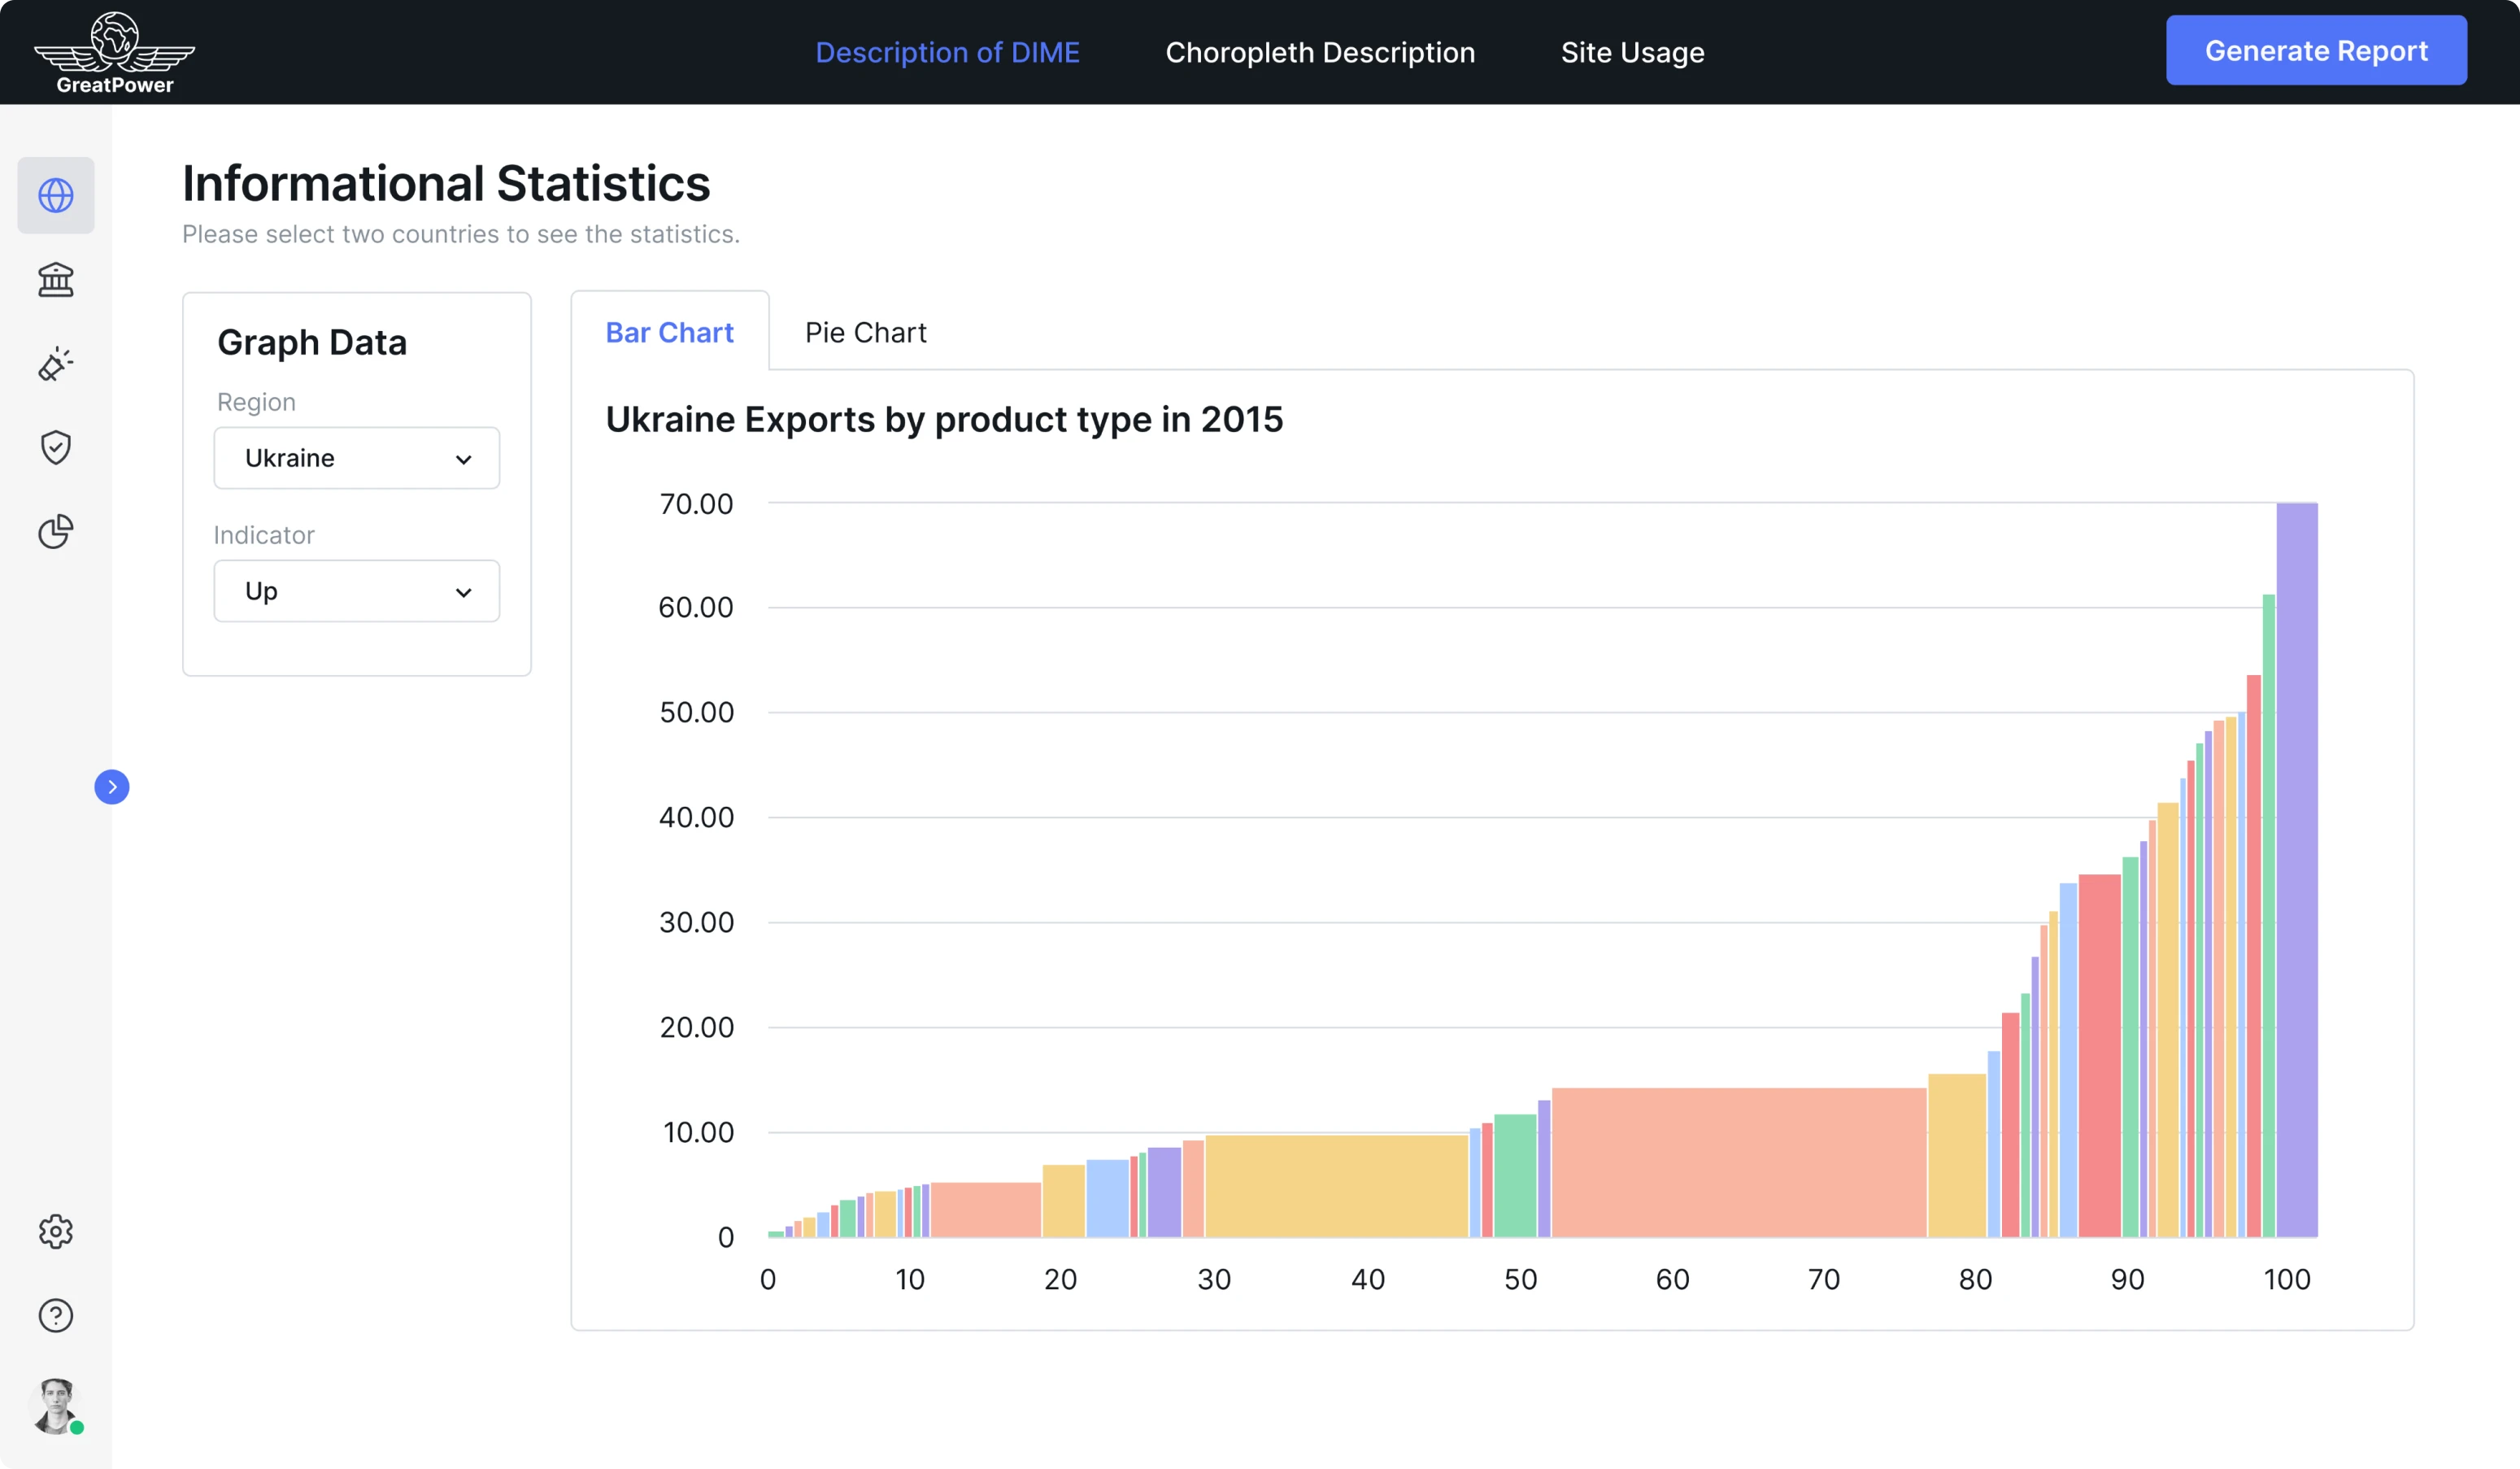This screenshot has width=2520, height=1469.
Task: Navigate to Site Usage
Action: [x=1632, y=52]
